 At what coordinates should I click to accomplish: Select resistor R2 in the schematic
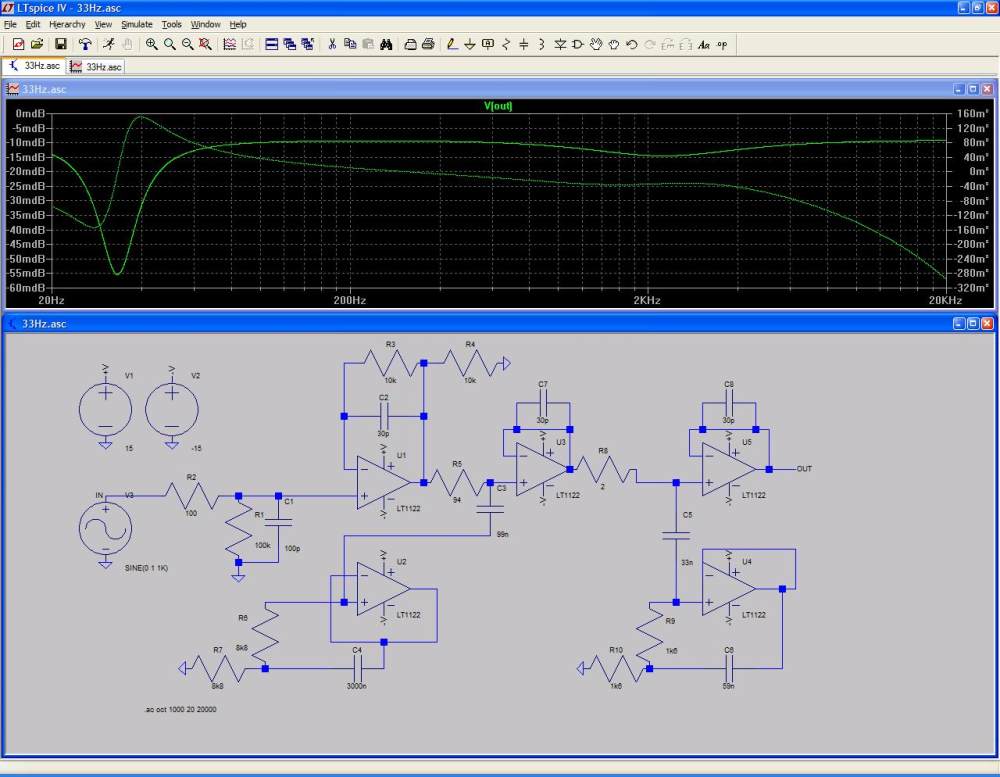(192, 495)
